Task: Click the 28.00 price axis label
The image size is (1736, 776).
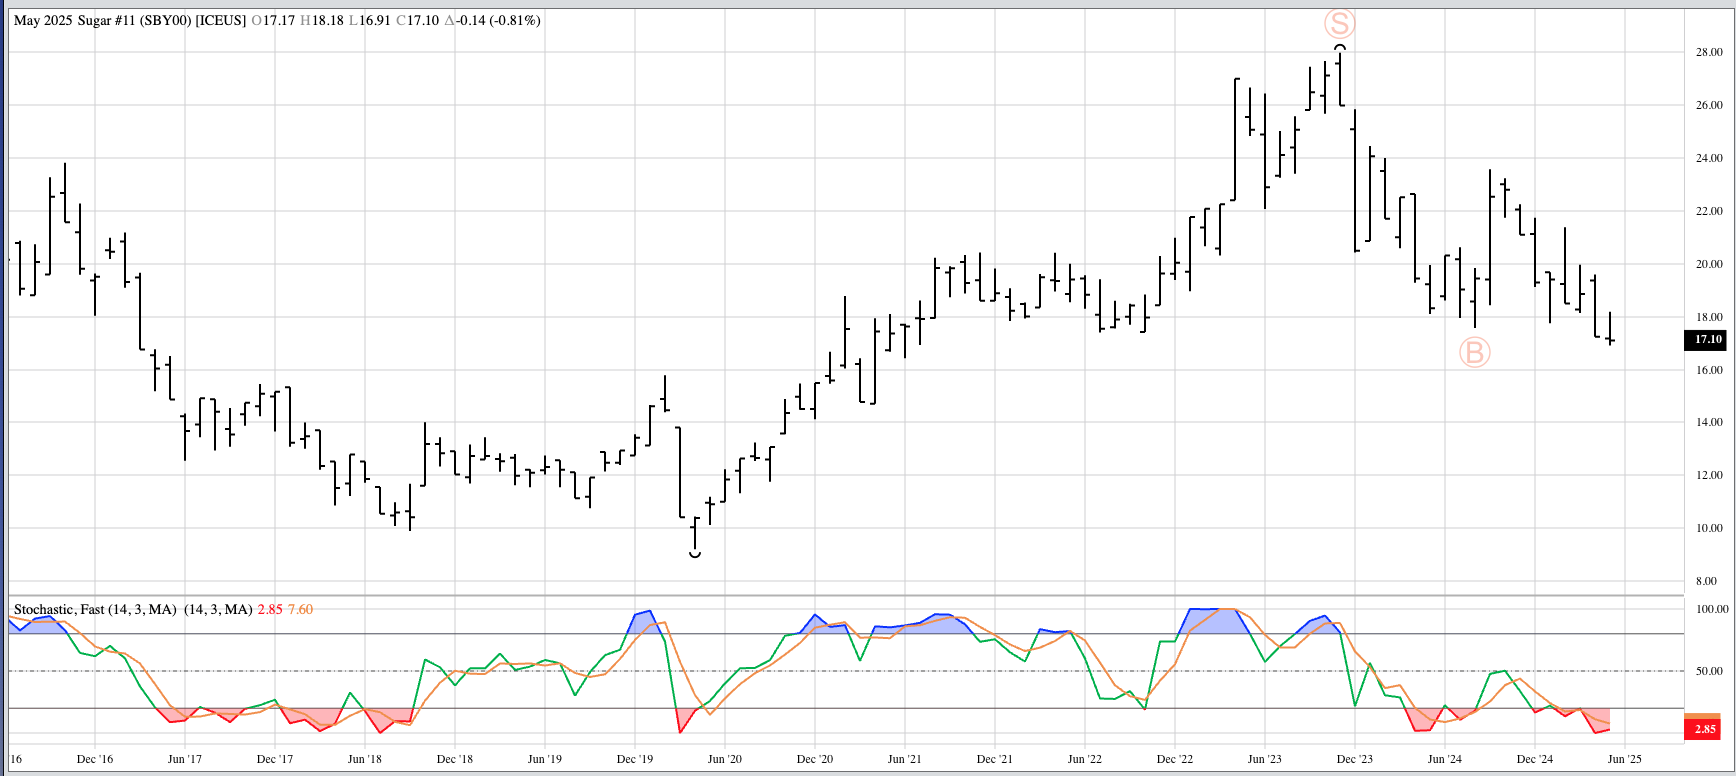Action: 1708,52
